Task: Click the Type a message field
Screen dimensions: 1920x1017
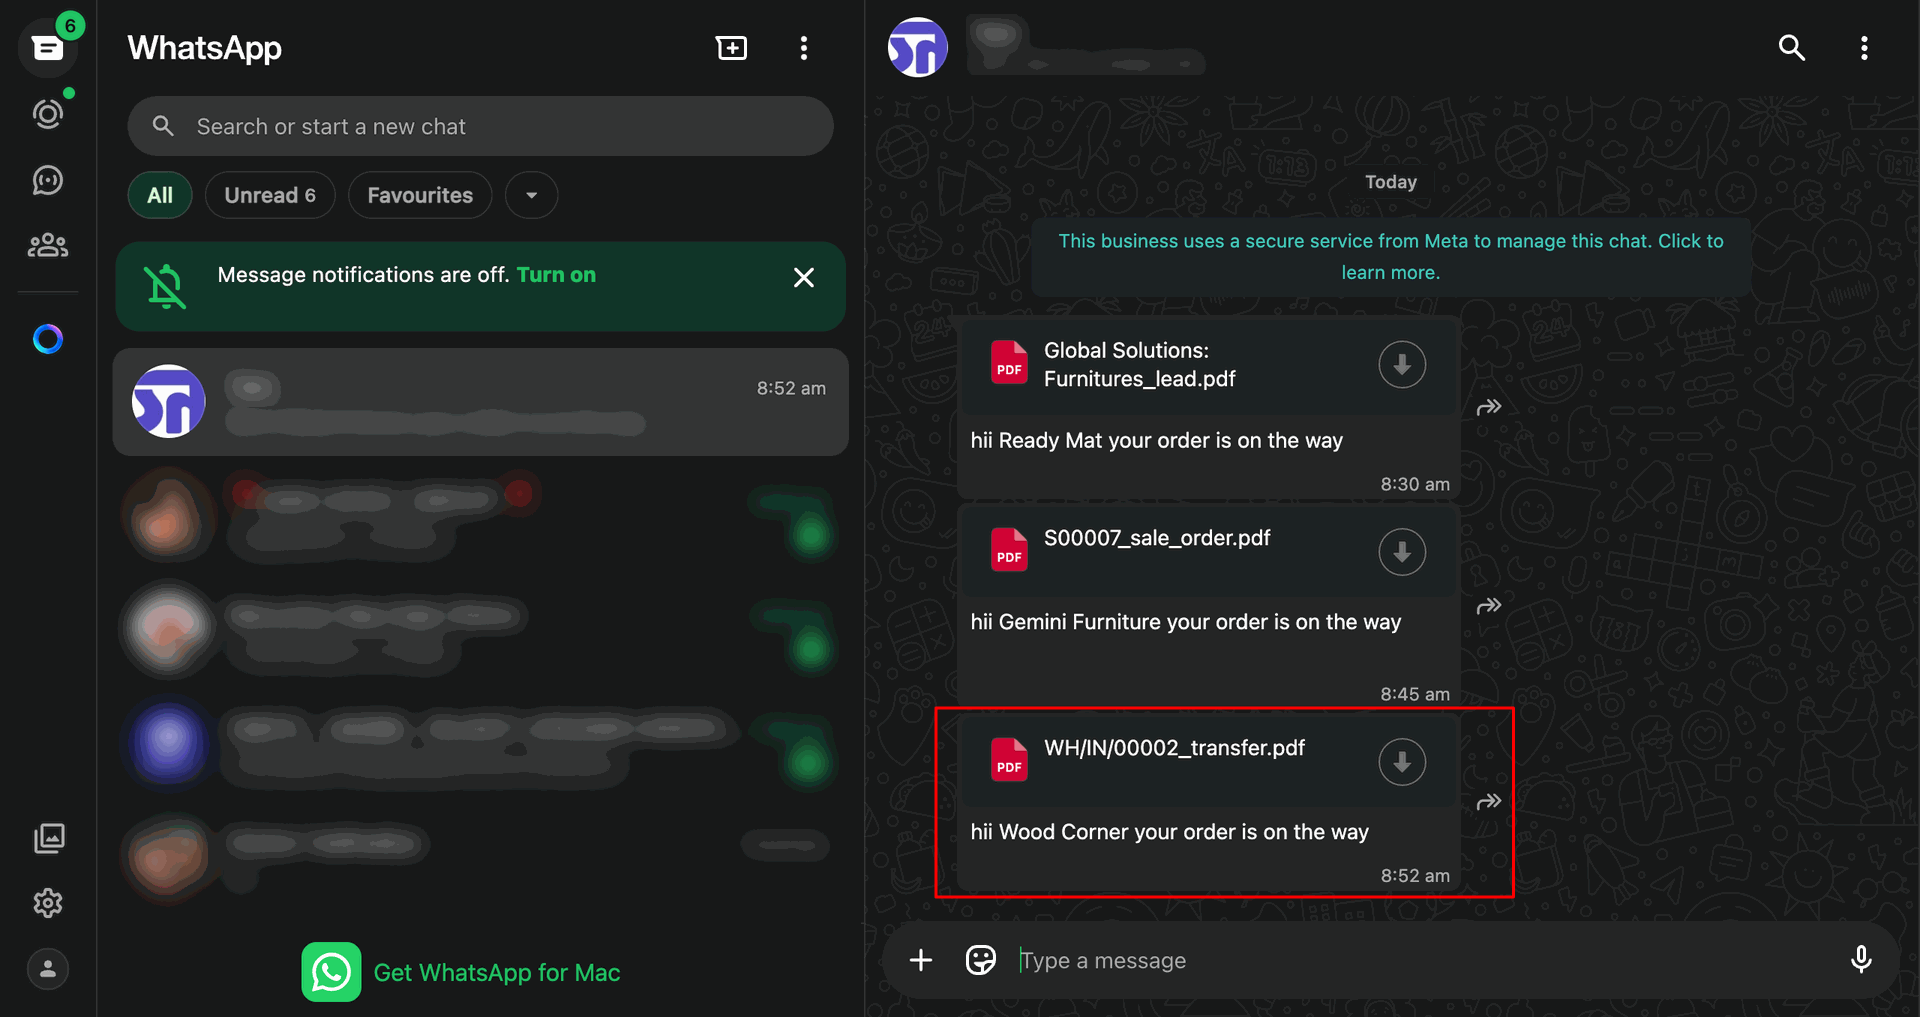Action: click(1420, 960)
